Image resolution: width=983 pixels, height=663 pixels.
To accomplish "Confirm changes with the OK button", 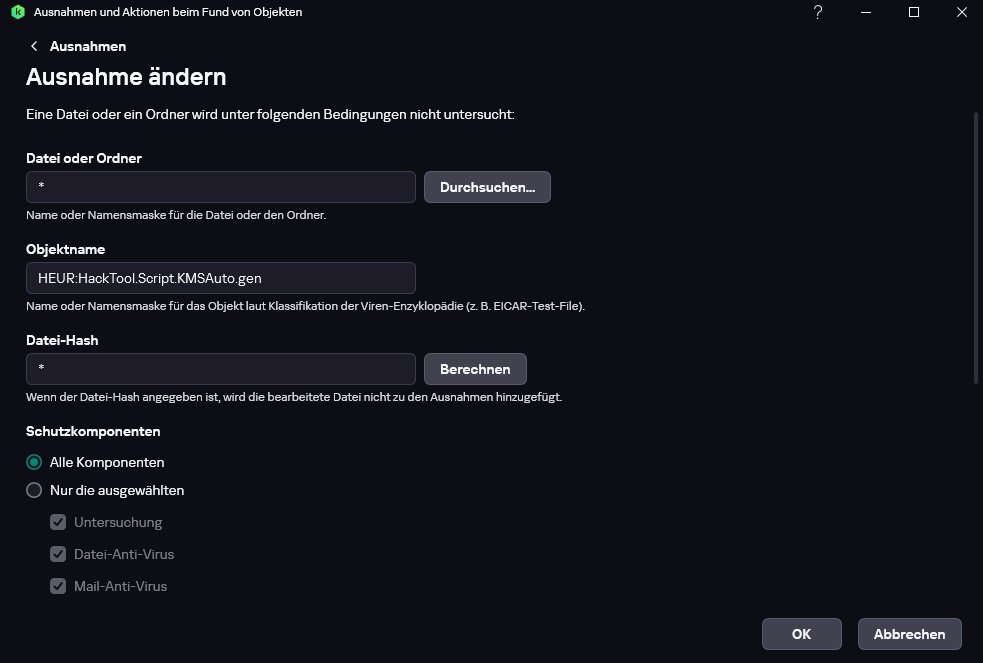I will coord(801,634).
